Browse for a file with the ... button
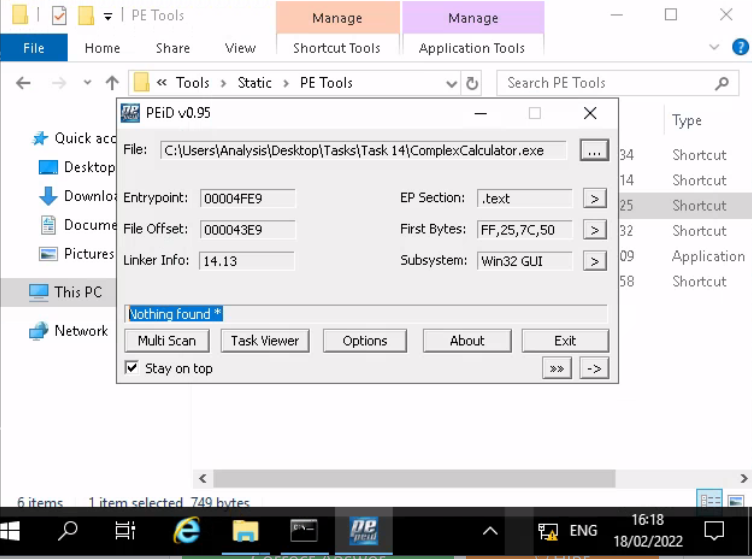Screen dimensions: 752x559 coord(594,150)
